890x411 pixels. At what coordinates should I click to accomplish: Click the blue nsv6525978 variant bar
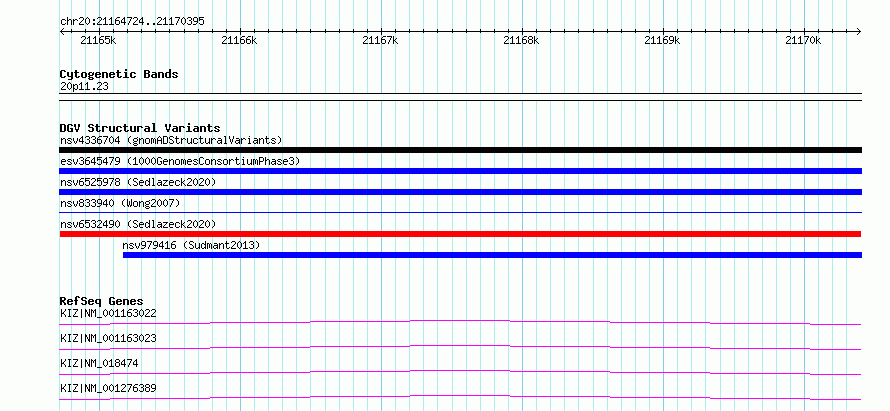(x=460, y=192)
